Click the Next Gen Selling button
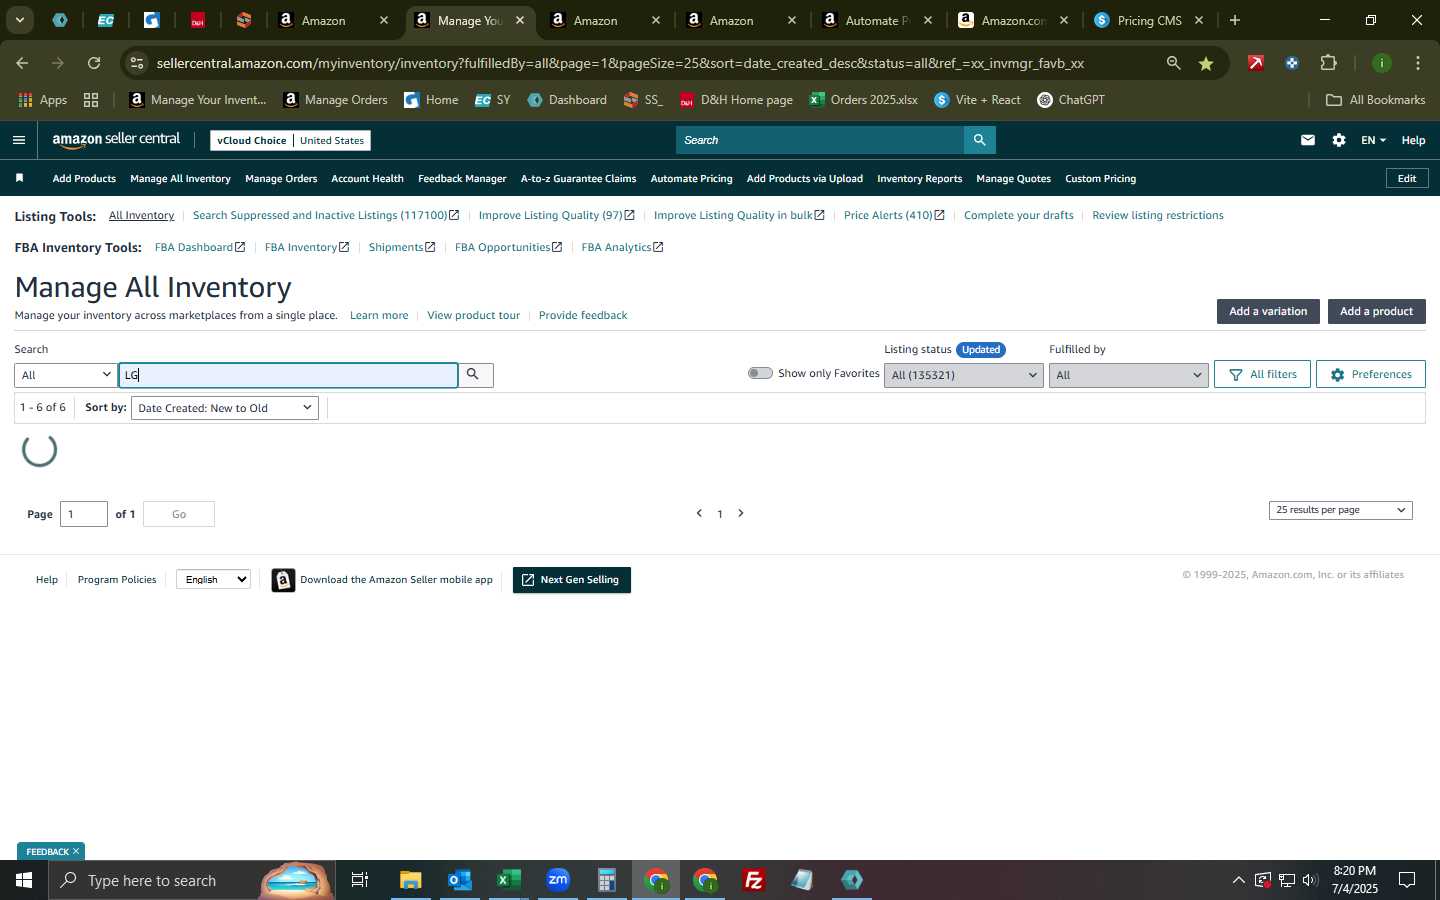 [571, 580]
